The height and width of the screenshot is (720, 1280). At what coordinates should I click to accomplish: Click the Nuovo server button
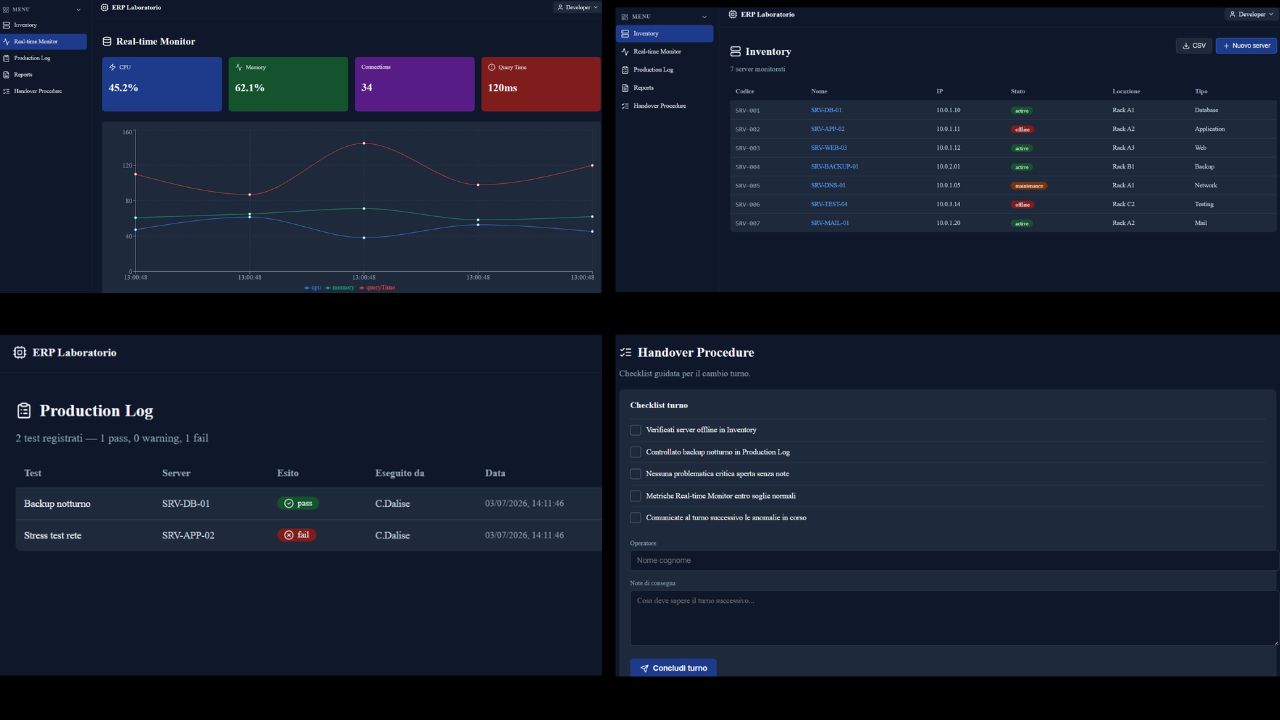pyautogui.click(x=1246, y=45)
